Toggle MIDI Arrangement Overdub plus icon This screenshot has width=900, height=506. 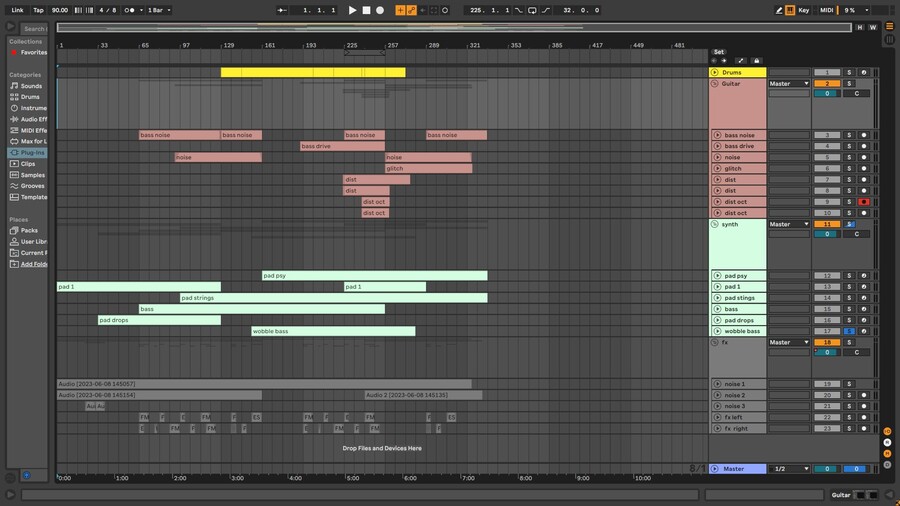tap(400, 10)
